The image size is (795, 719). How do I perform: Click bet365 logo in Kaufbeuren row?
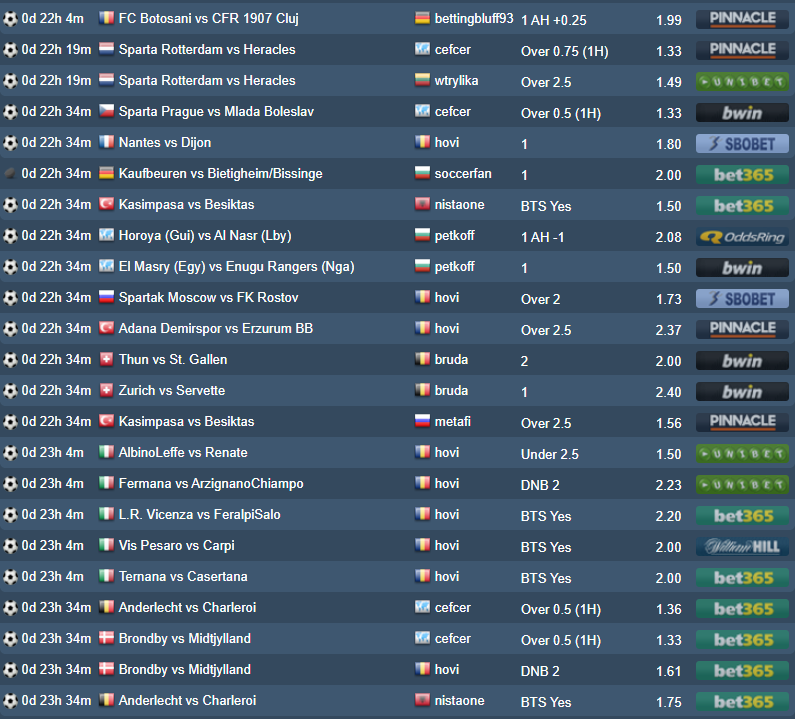[742, 174]
